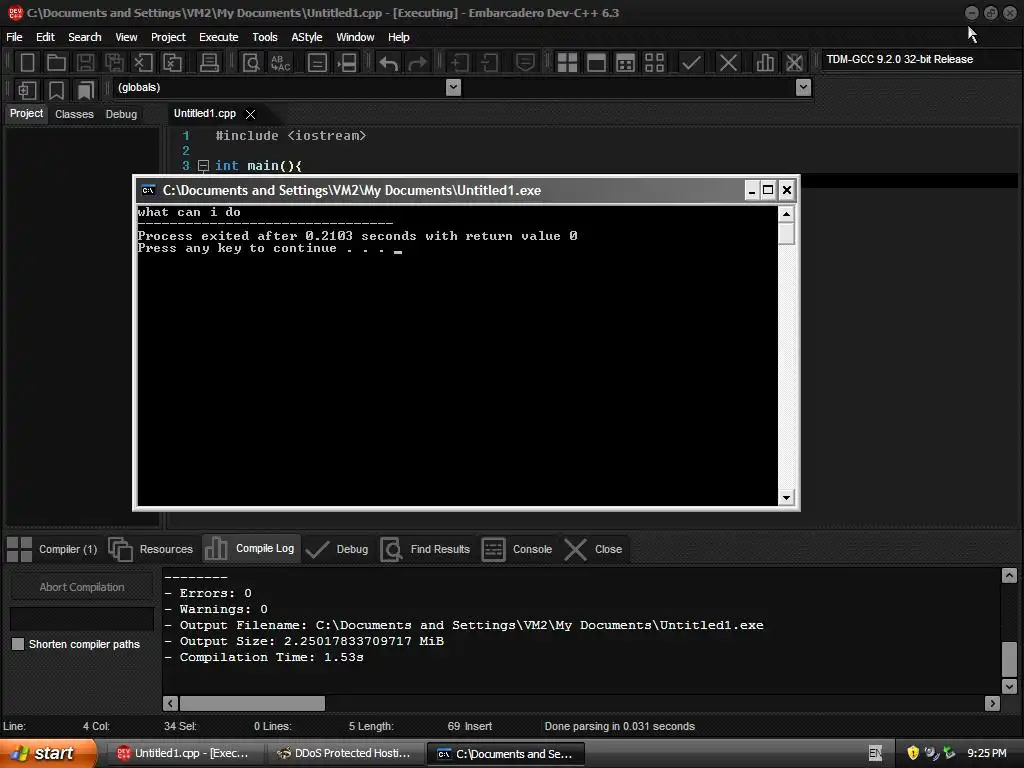This screenshot has width=1024, height=768.
Task: Click the Insert snippet icon beside bookmarks
Action: [27, 90]
